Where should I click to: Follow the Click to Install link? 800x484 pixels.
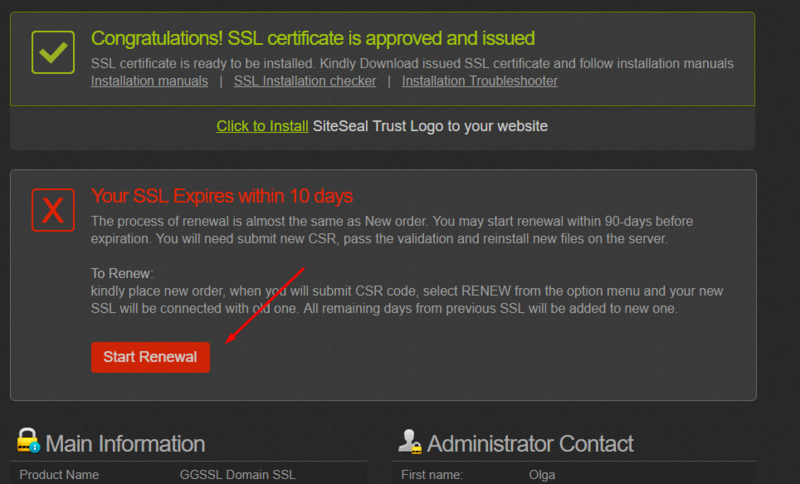[x=262, y=126]
